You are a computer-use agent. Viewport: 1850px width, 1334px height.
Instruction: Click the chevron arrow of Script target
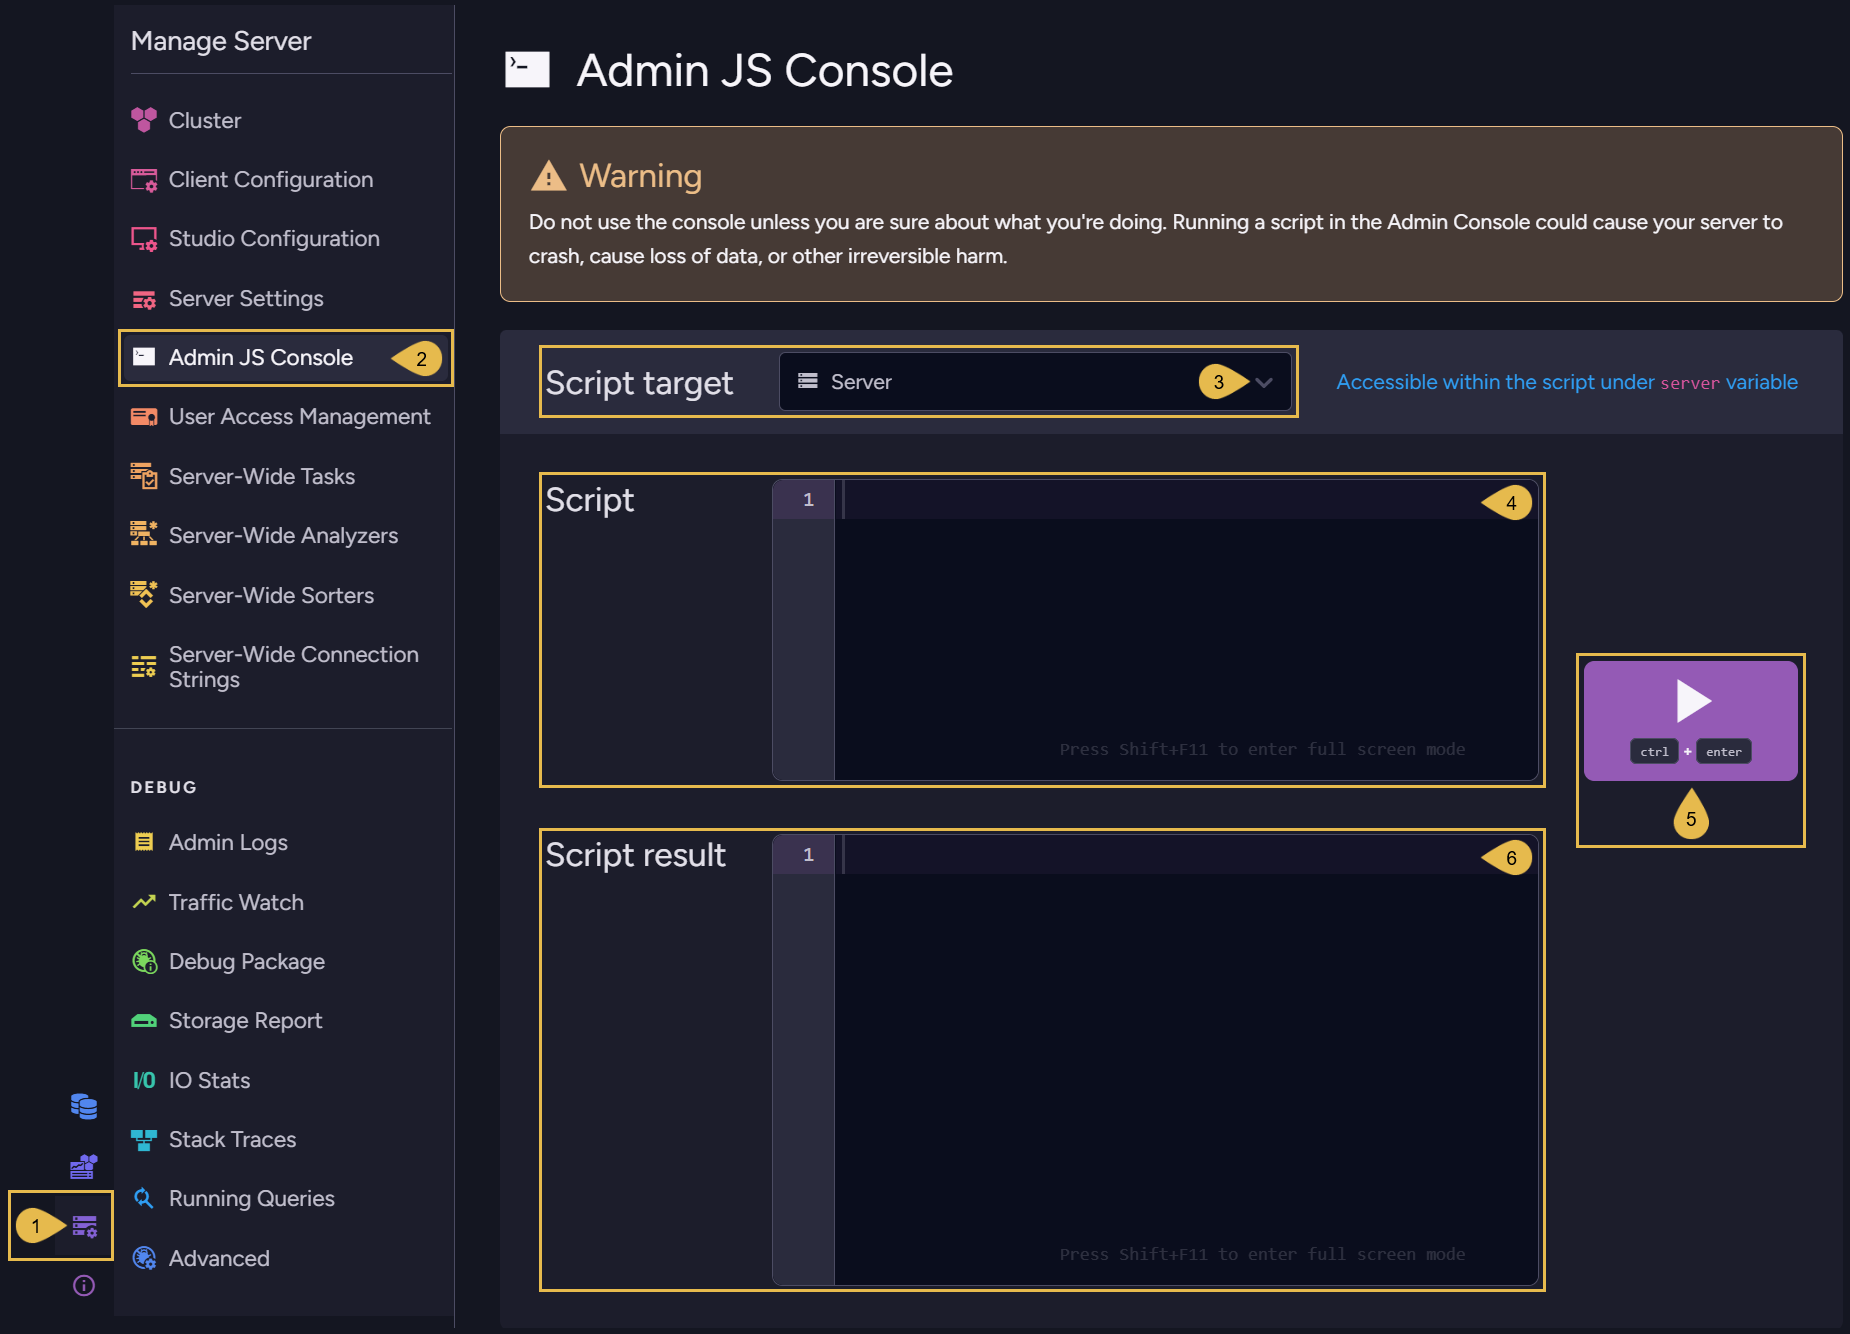pyautogui.click(x=1264, y=382)
